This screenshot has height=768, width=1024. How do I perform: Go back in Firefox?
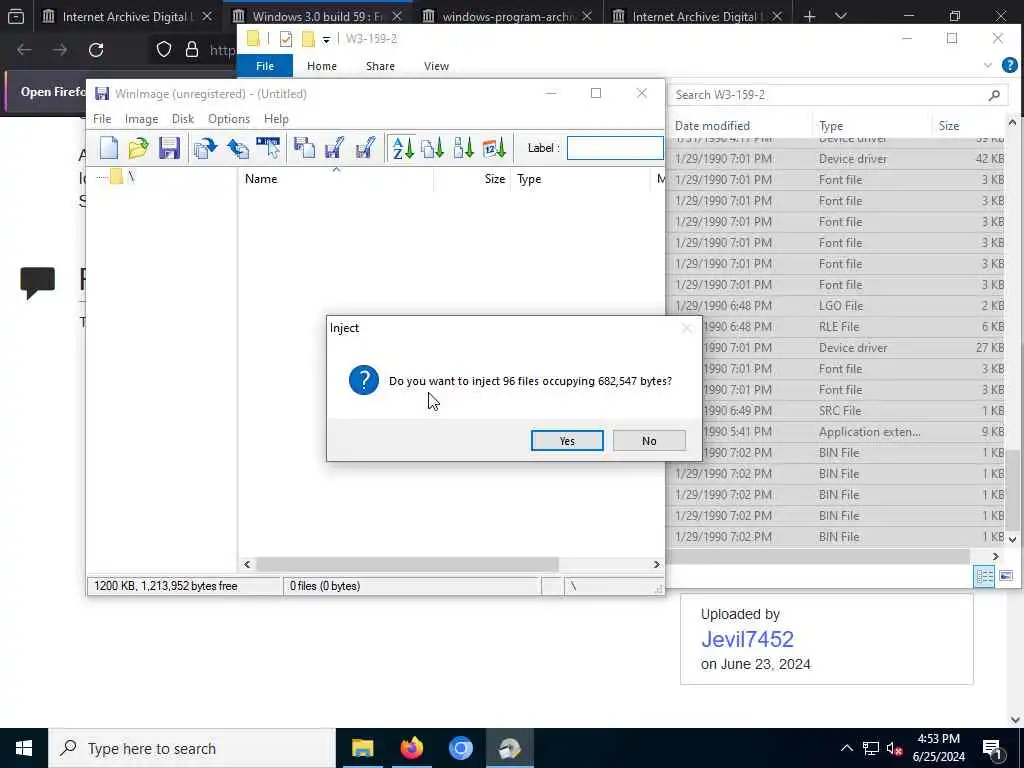click(24, 50)
